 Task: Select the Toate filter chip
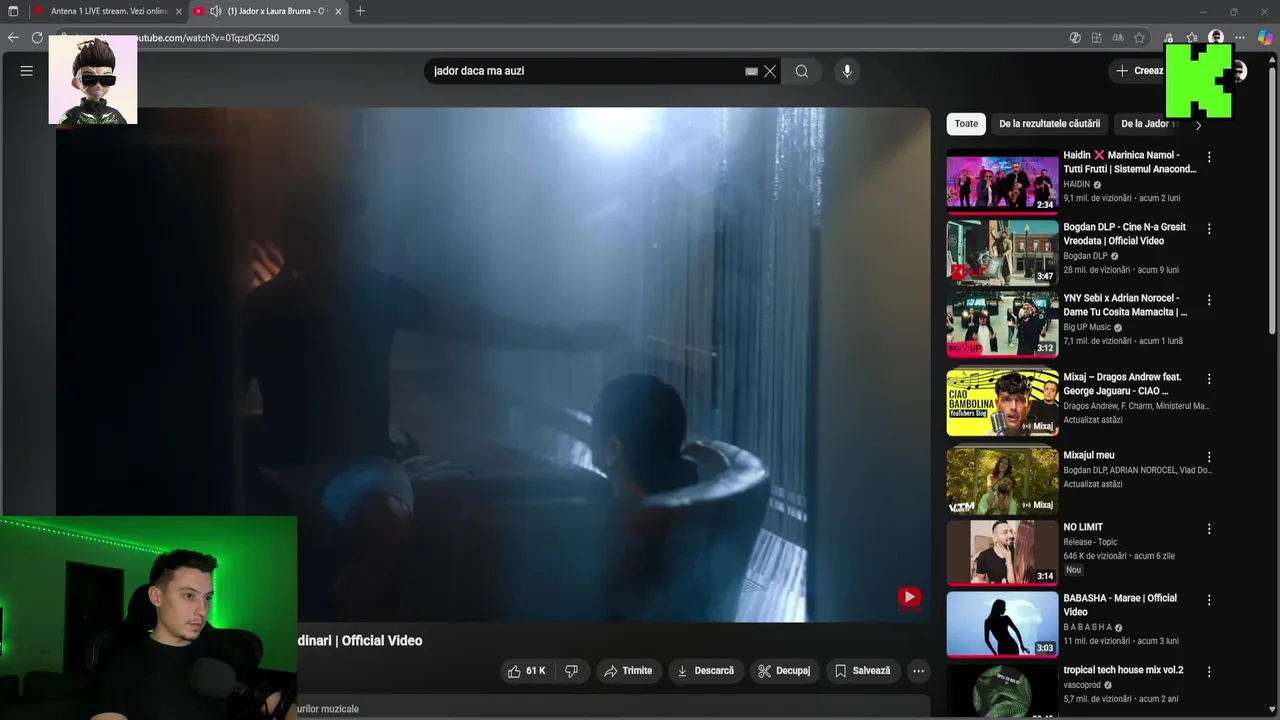coord(966,124)
